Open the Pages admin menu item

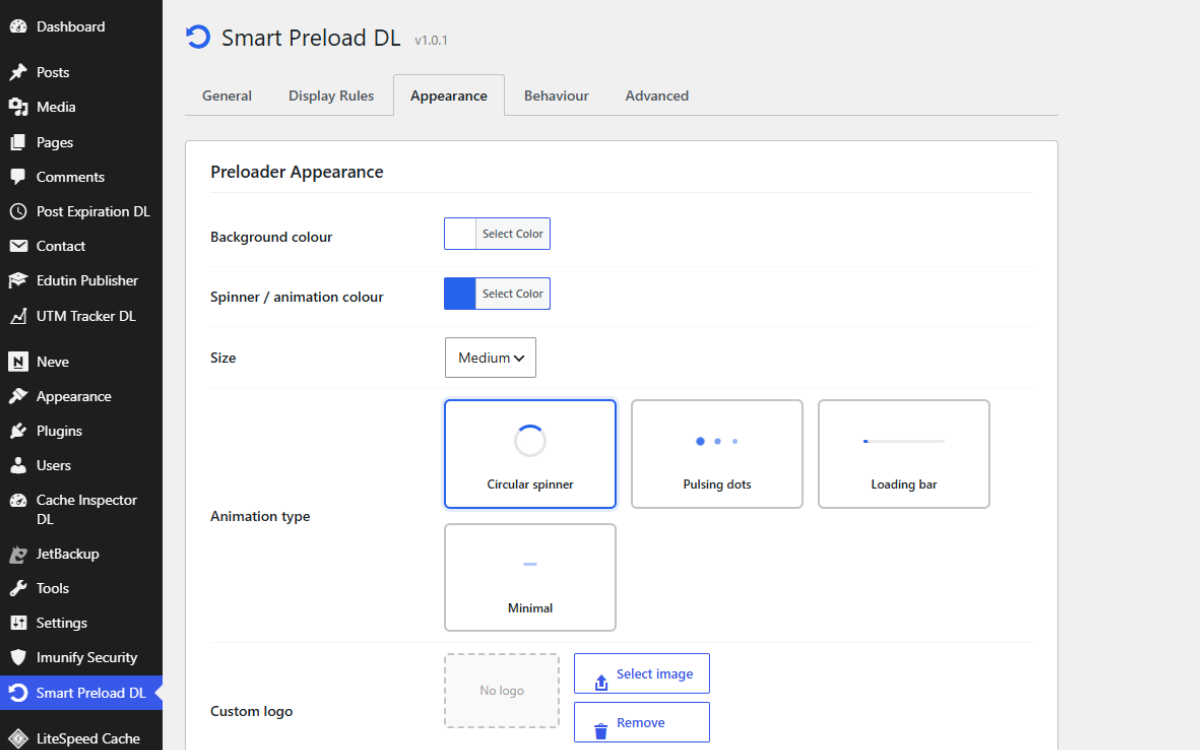(x=81, y=142)
